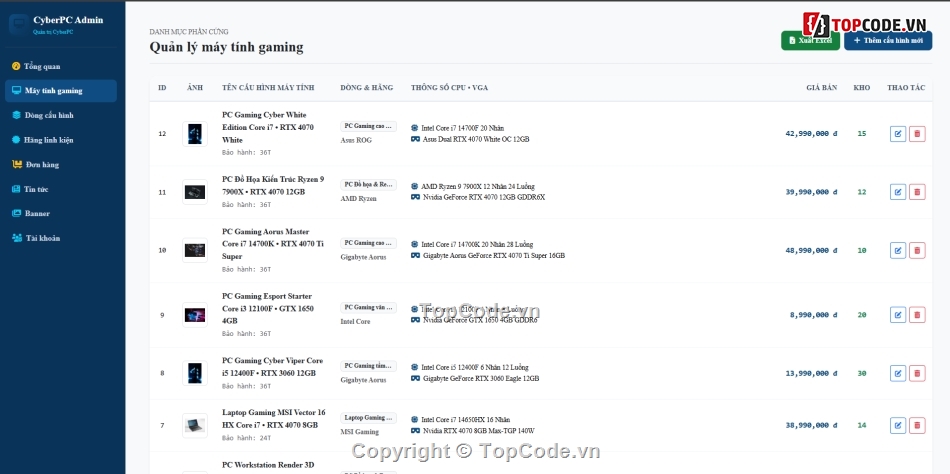Screen dimensions: 950x474
Task: Edit PC Gaming Cyber White Edition row
Action: coord(898,133)
